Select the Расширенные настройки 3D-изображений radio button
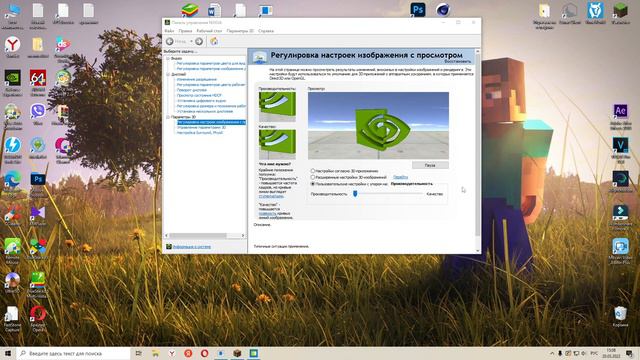 coord(313,177)
